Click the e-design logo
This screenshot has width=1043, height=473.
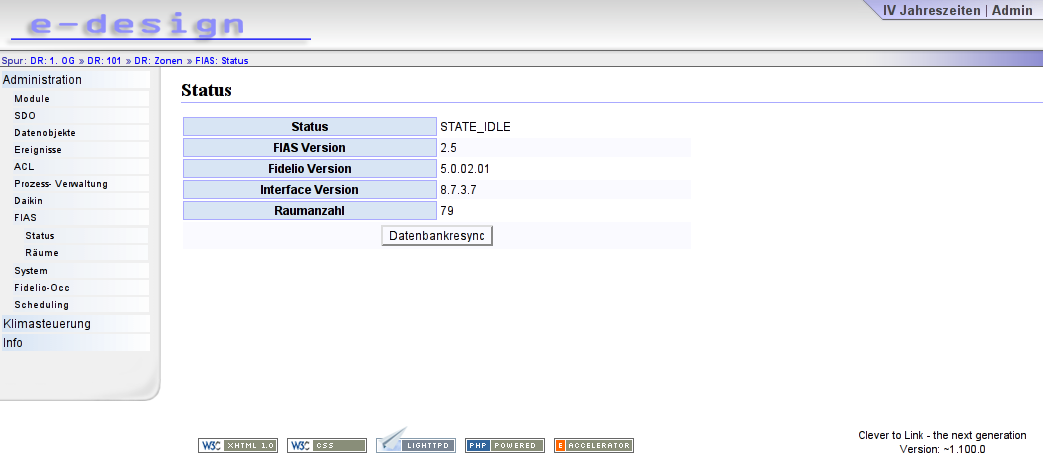tap(161, 25)
